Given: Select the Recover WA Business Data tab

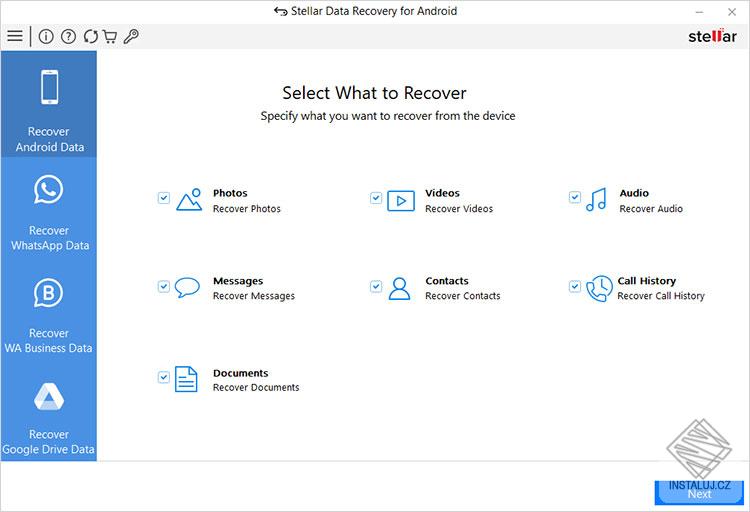Looking at the screenshot, I should [x=49, y=313].
